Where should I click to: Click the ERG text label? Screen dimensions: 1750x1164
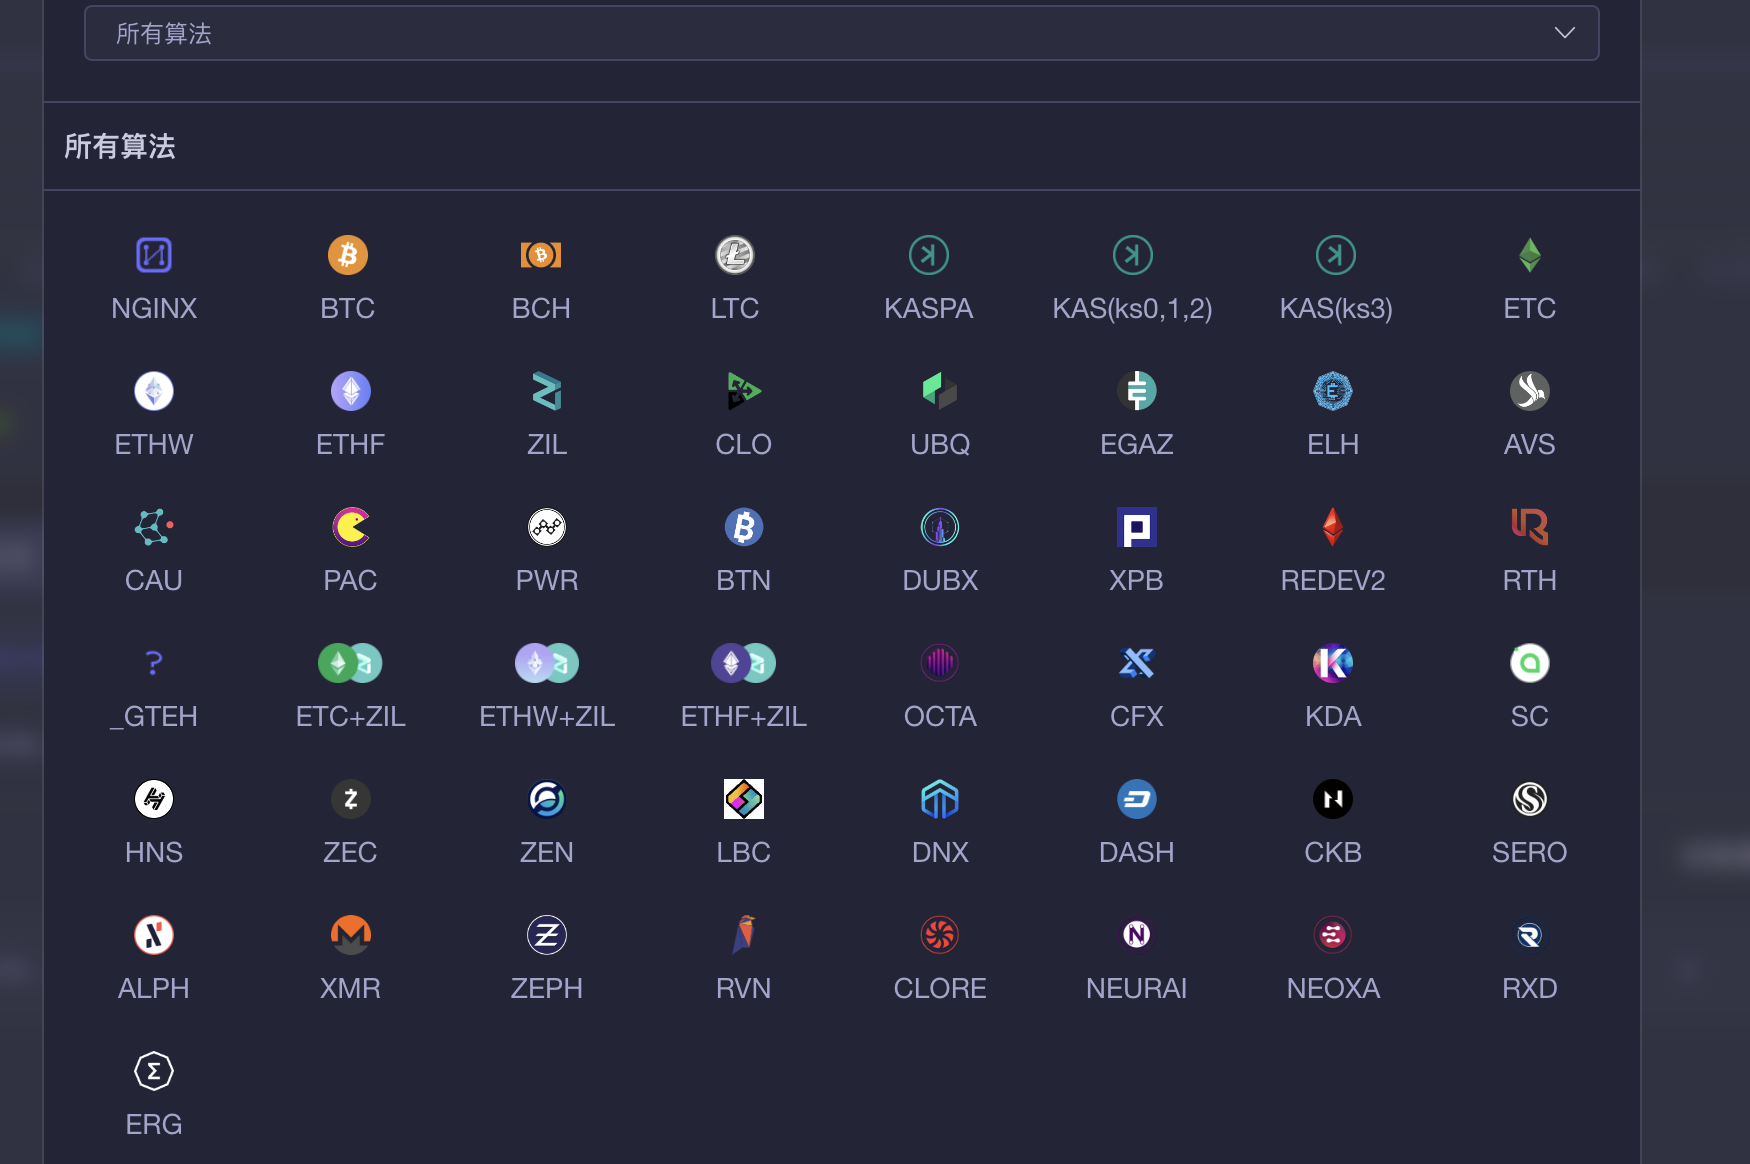[154, 1124]
